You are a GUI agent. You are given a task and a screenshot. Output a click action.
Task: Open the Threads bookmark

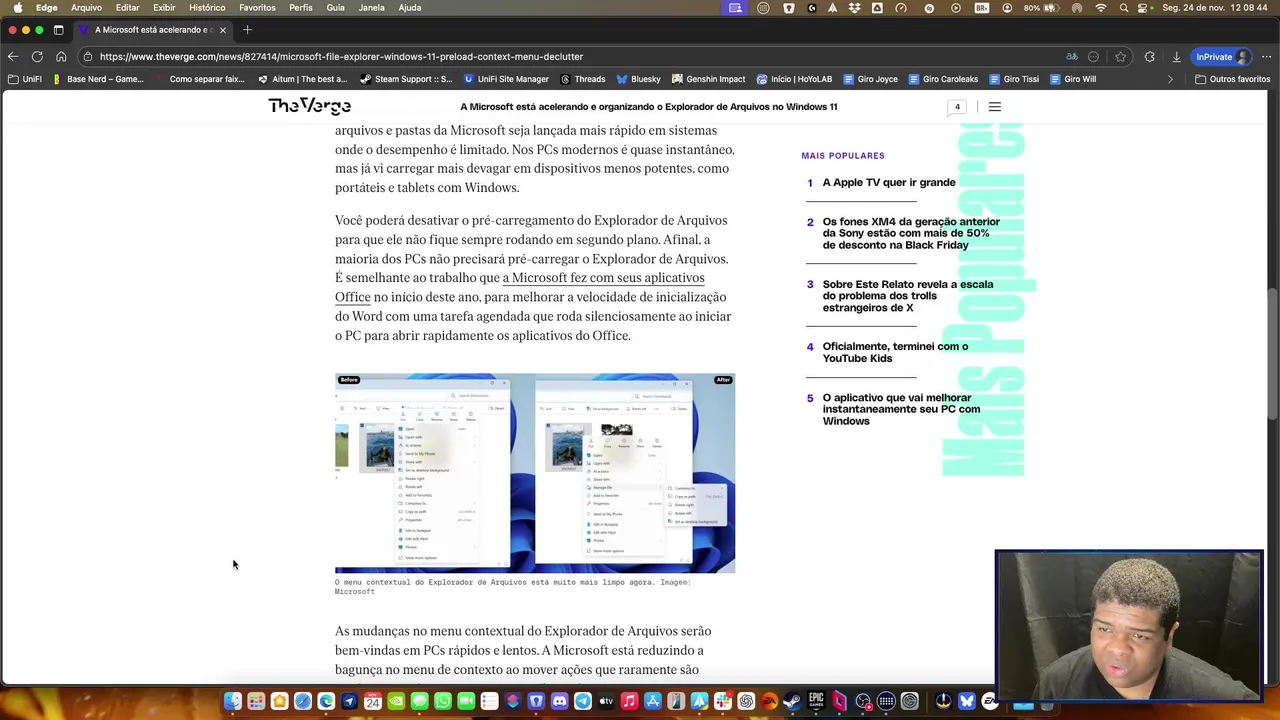point(583,79)
